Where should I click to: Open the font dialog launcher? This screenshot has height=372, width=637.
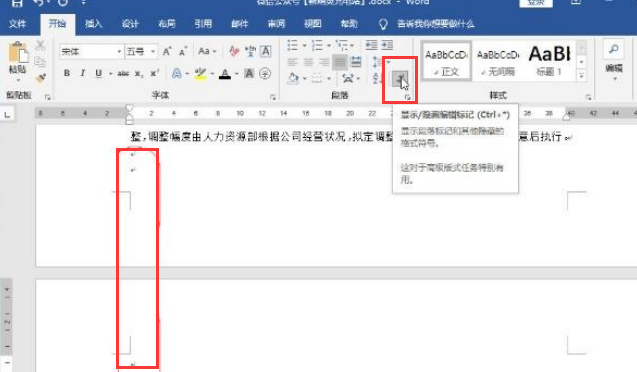coord(273,97)
